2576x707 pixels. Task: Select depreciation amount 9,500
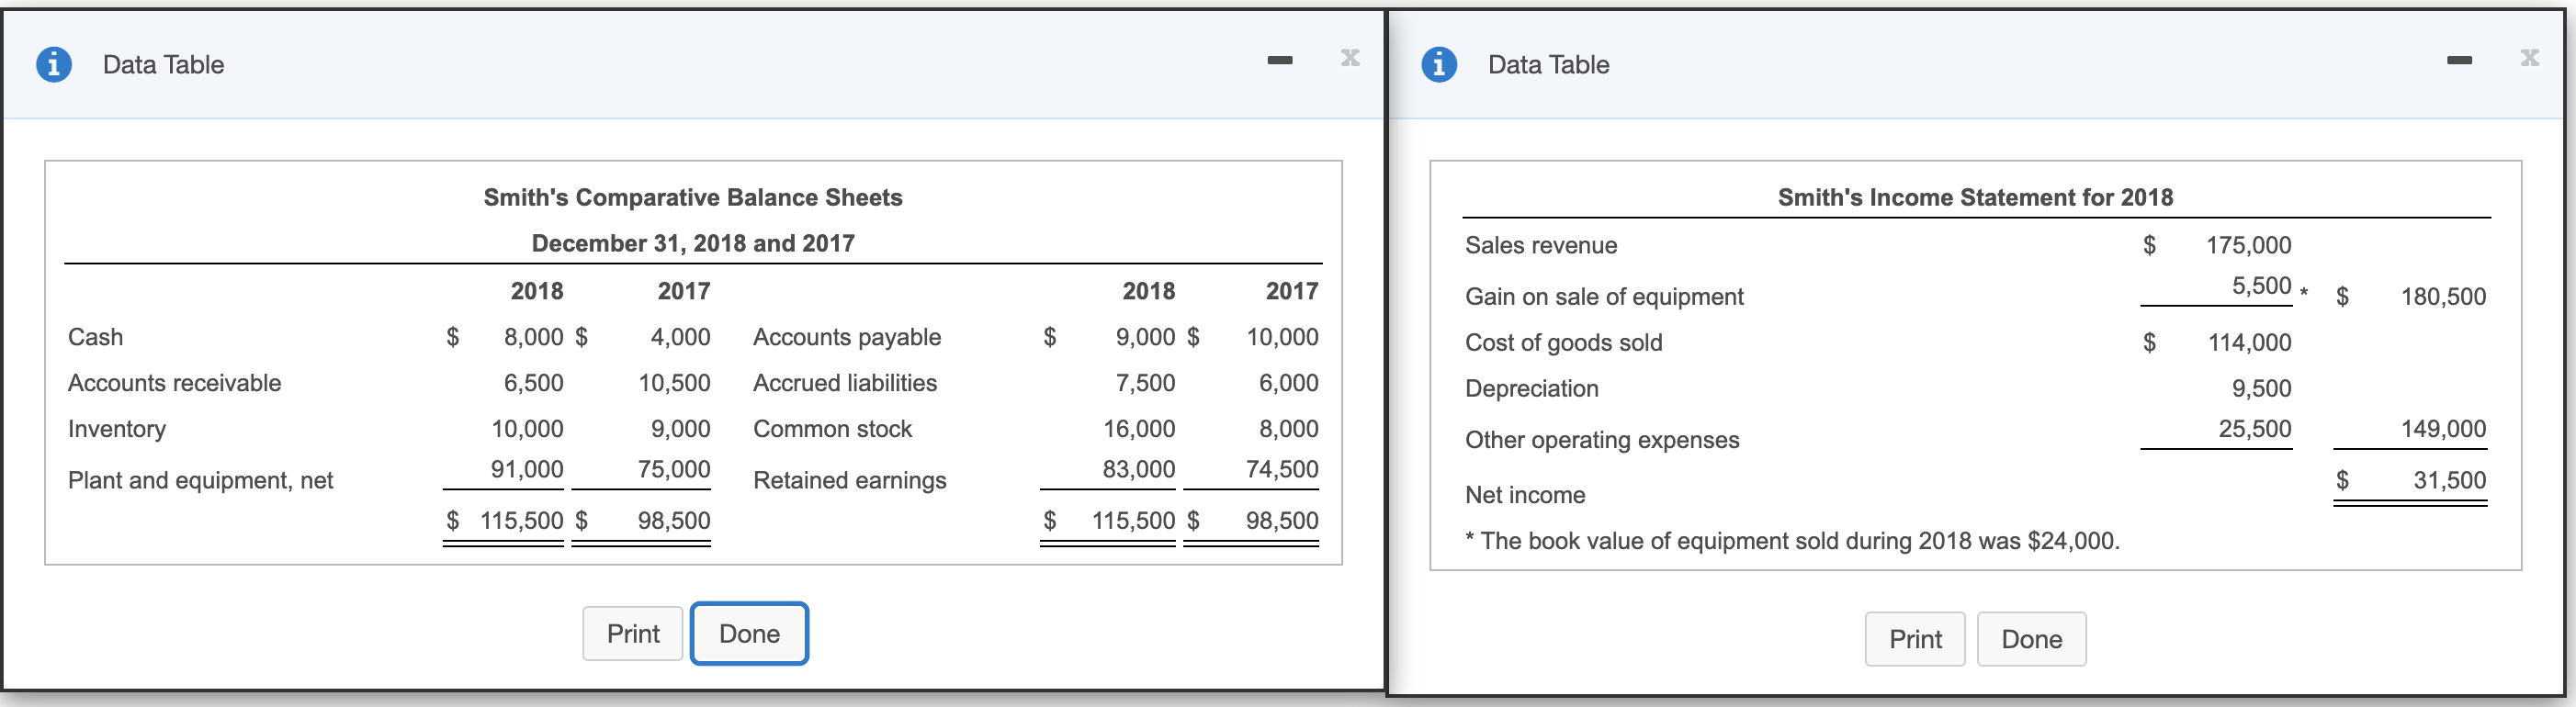pos(2261,388)
